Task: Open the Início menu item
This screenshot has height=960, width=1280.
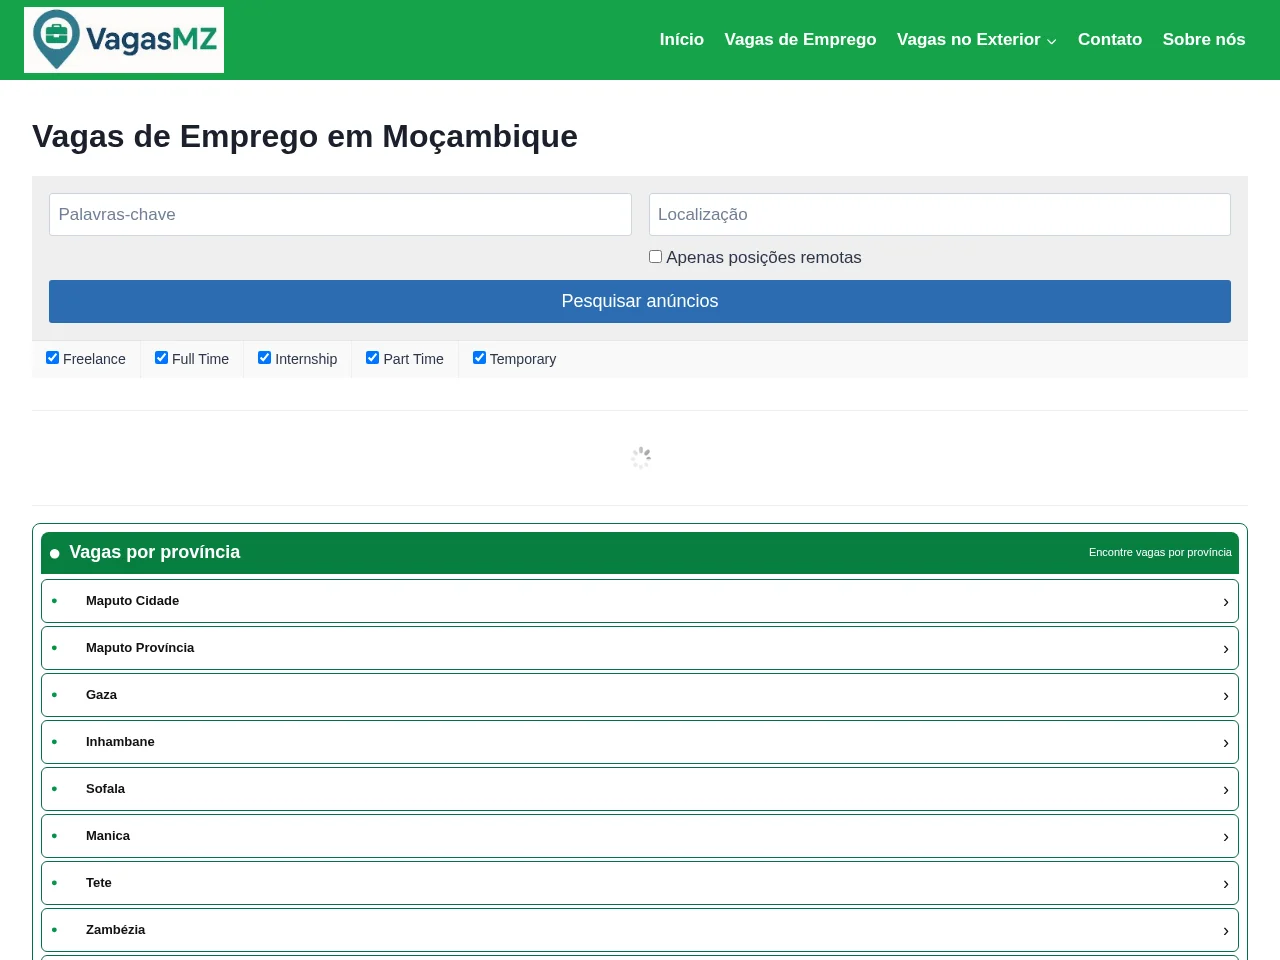Action: click(682, 40)
